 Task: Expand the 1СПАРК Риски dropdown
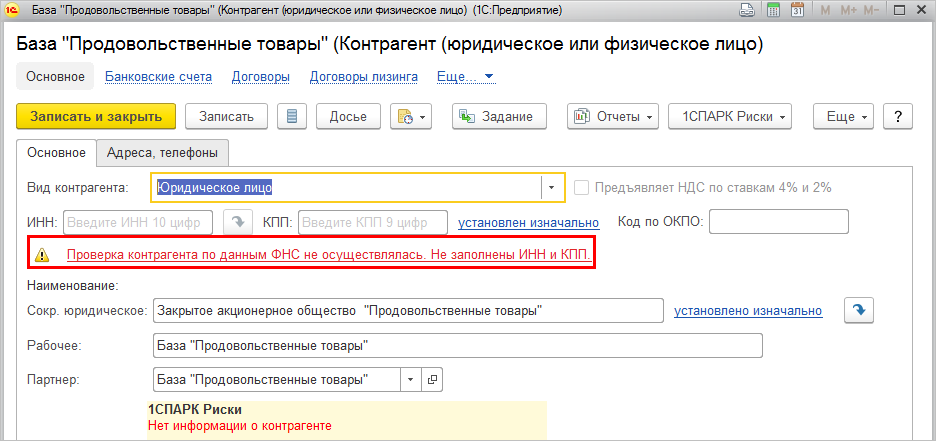pyautogui.click(x=730, y=116)
